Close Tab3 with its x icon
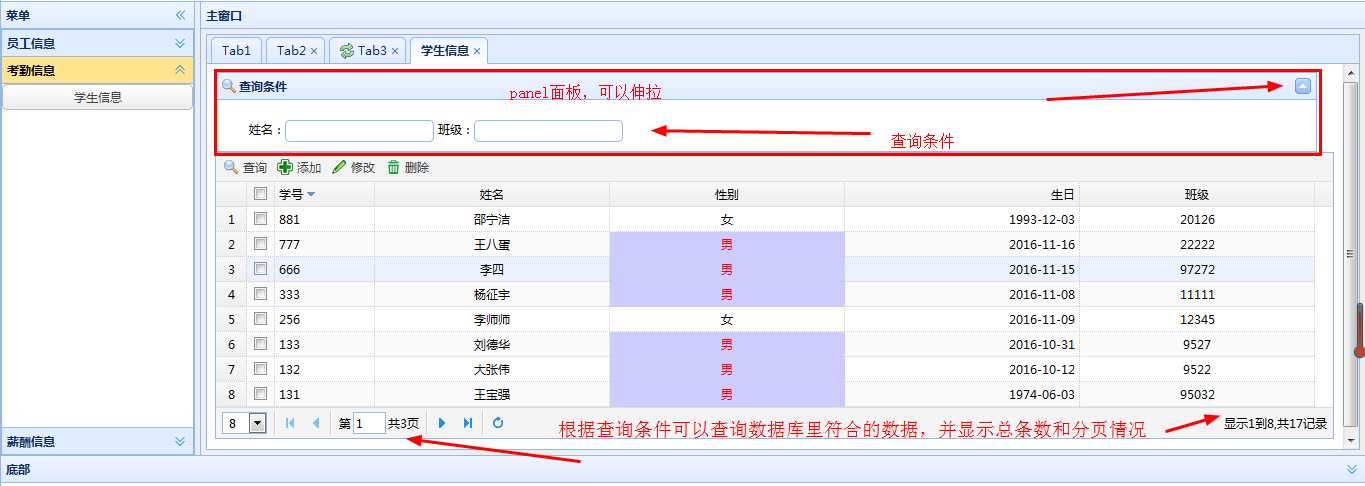This screenshot has height=486, width=1365. [x=395, y=51]
